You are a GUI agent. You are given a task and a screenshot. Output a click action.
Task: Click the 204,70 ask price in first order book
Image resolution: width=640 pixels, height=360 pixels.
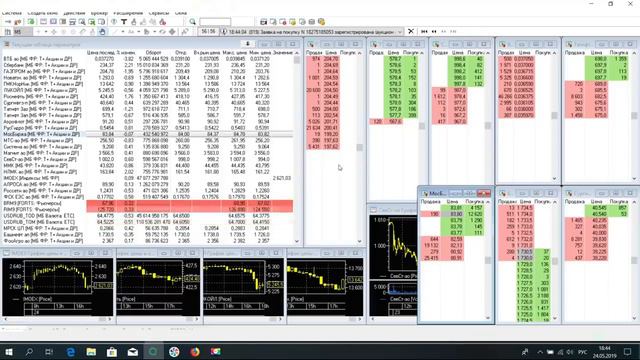pyautogui.click(x=331, y=59)
